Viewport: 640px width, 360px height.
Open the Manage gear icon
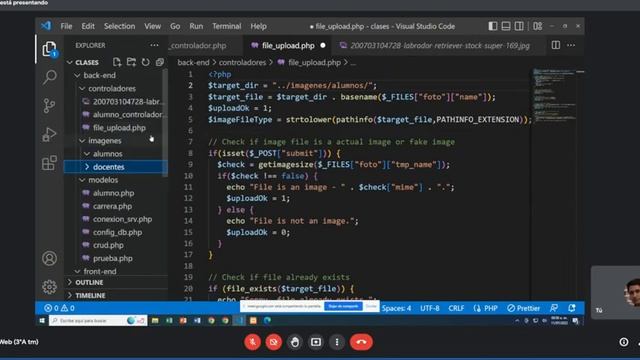coord(49,287)
